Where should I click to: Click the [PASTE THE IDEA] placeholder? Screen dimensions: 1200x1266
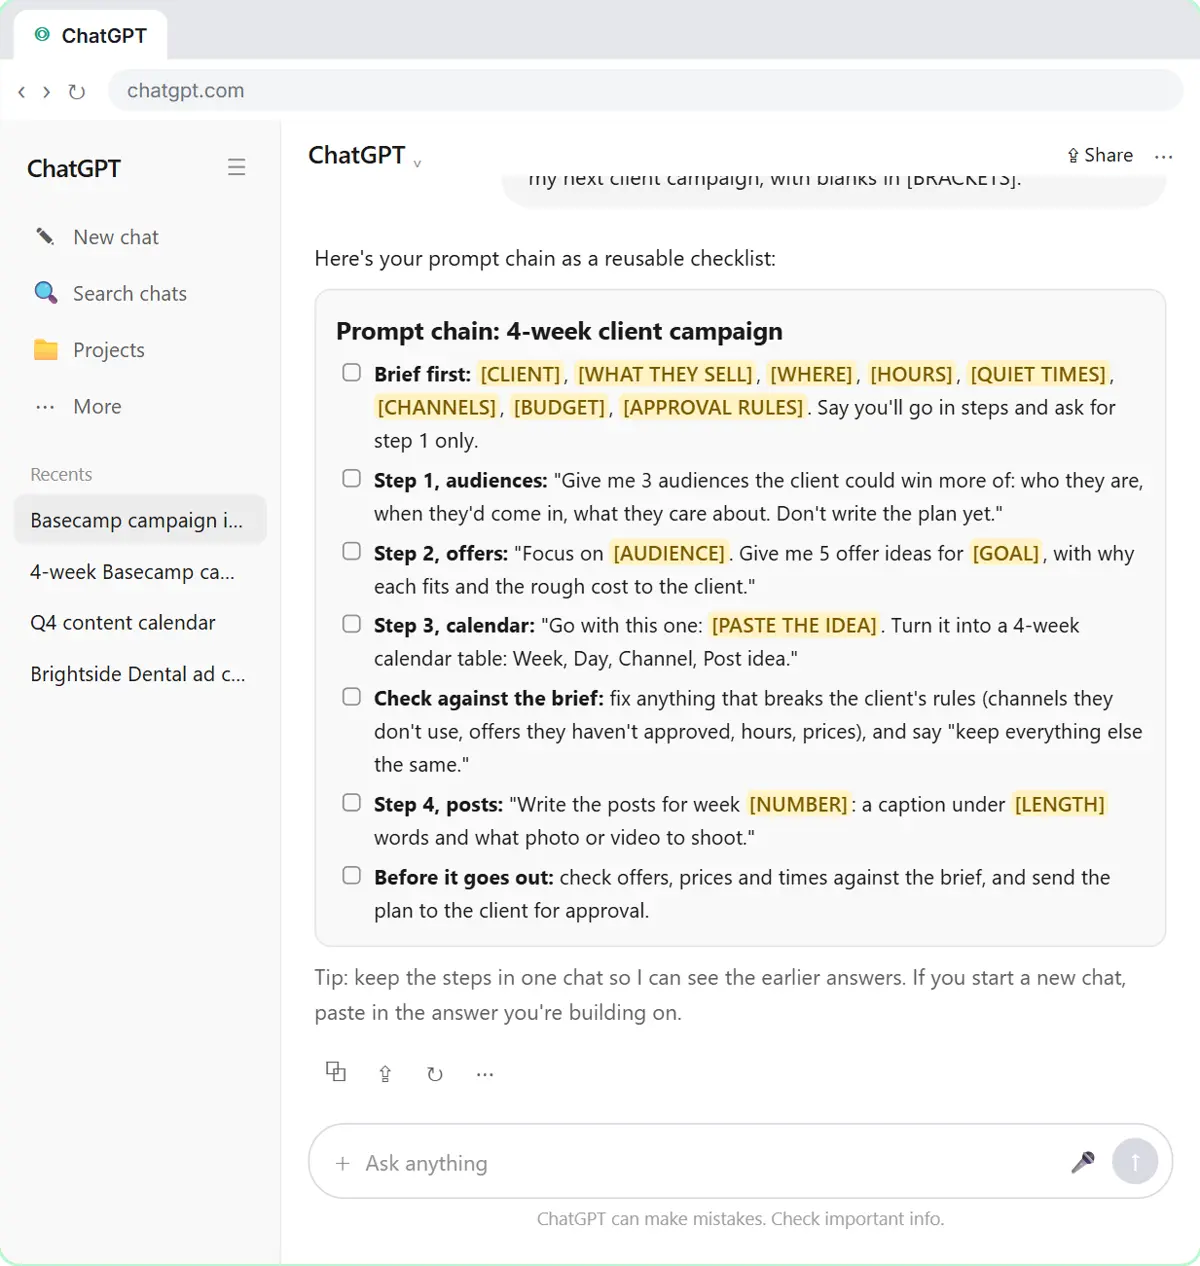(x=794, y=625)
